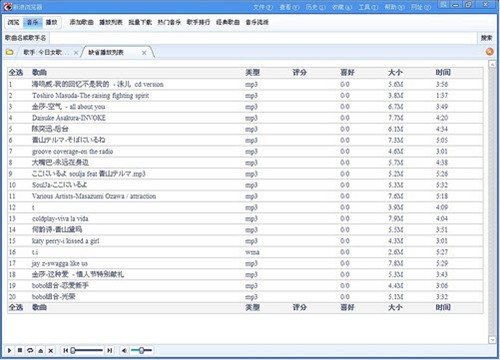Skip to next track icon
Image resolution: width=500 pixels, height=360 pixels.
(109, 350)
